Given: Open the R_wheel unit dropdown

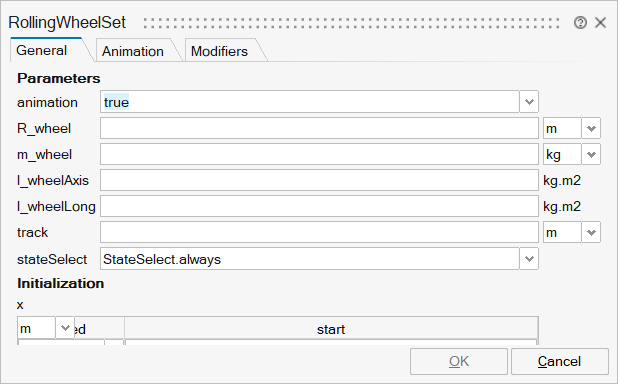Looking at the screenshot, I should pyautogui.click(x=591, y=129).
